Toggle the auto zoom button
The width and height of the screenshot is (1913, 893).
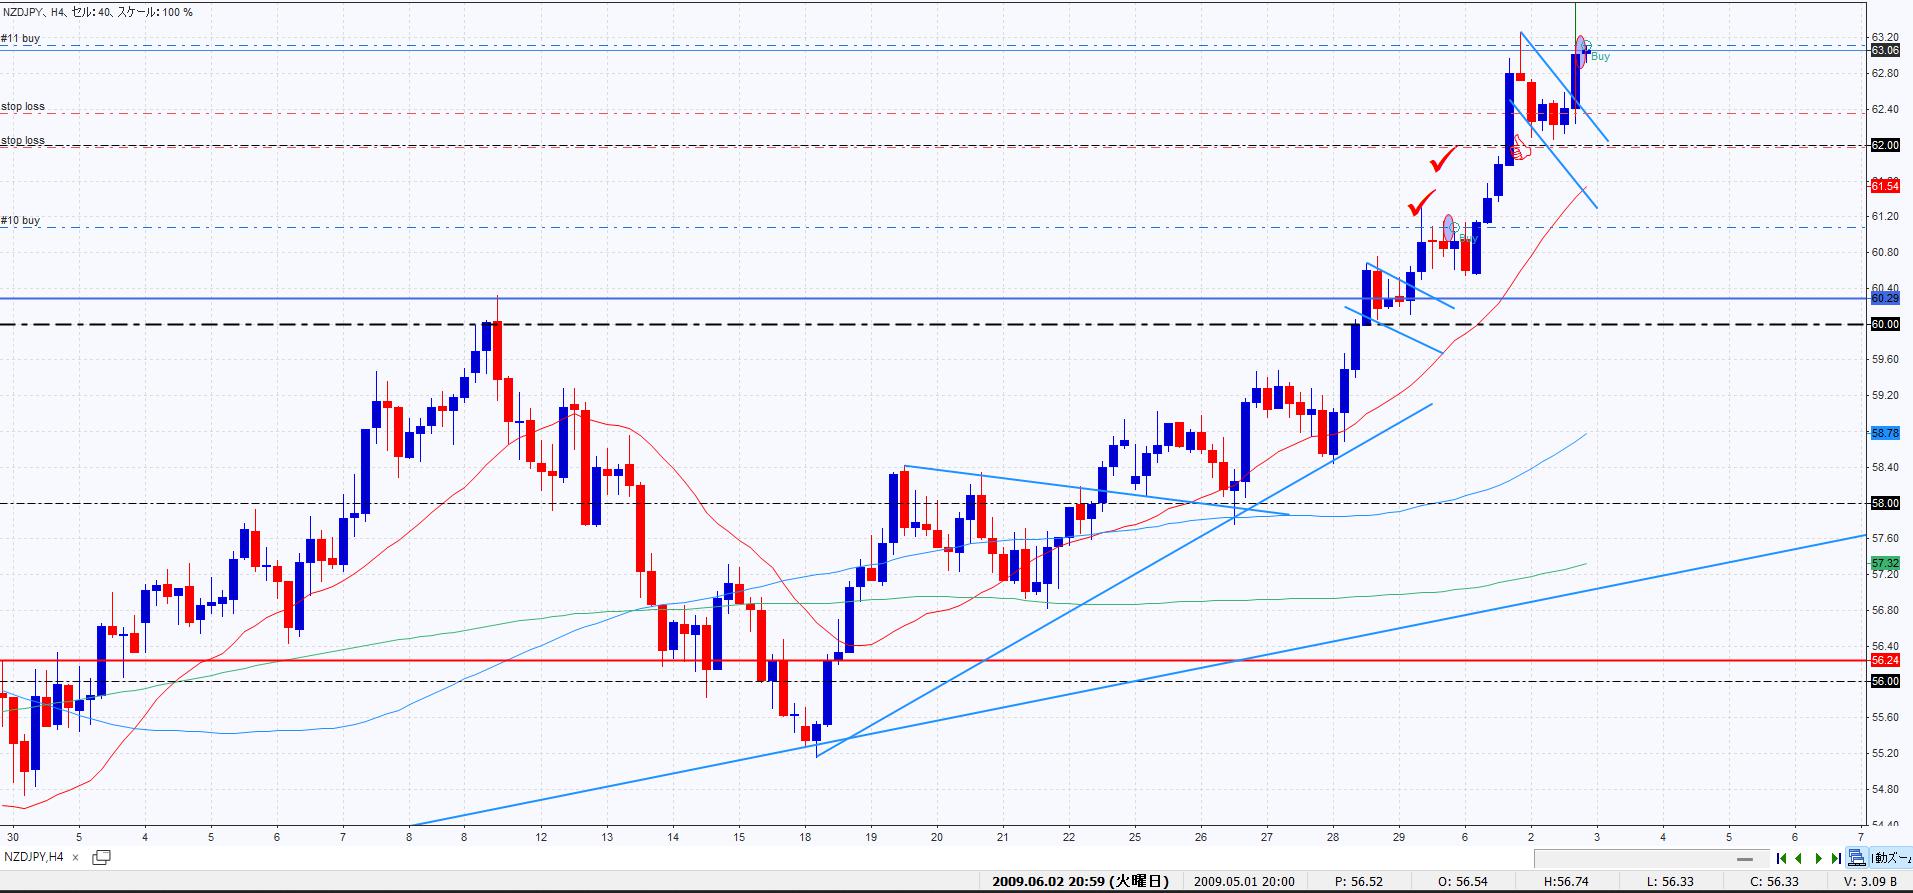click(1891, 858)
